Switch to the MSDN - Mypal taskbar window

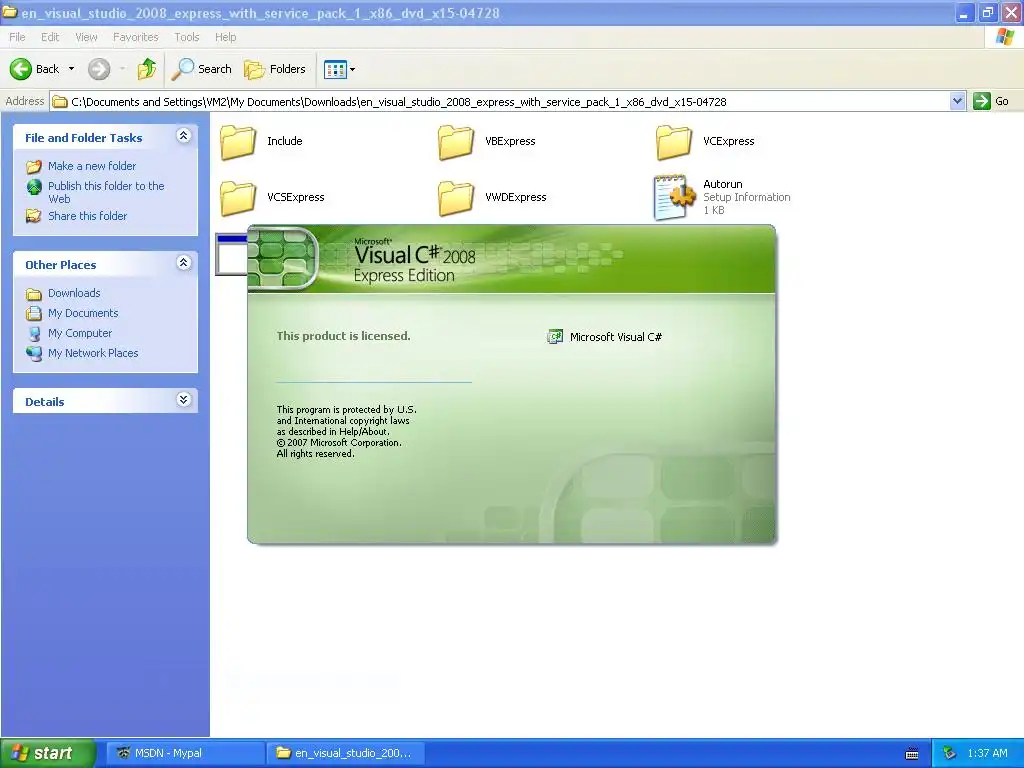(x=185, y=753)
